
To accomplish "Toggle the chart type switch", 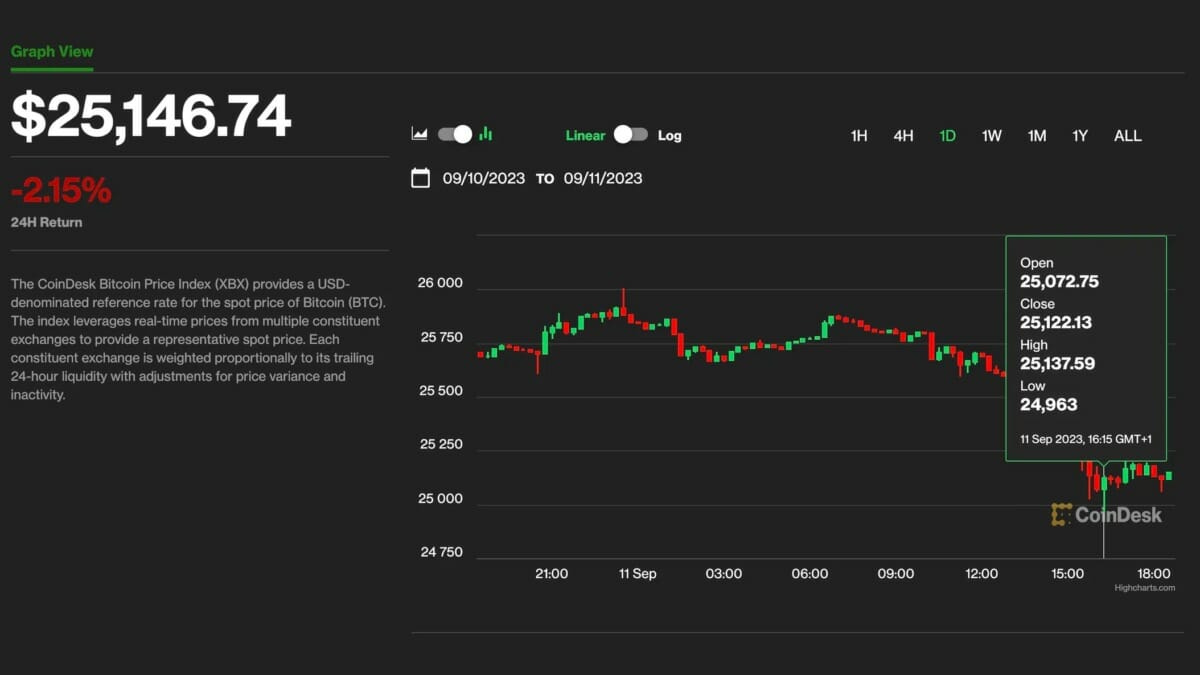I will (x=455, y=134).
